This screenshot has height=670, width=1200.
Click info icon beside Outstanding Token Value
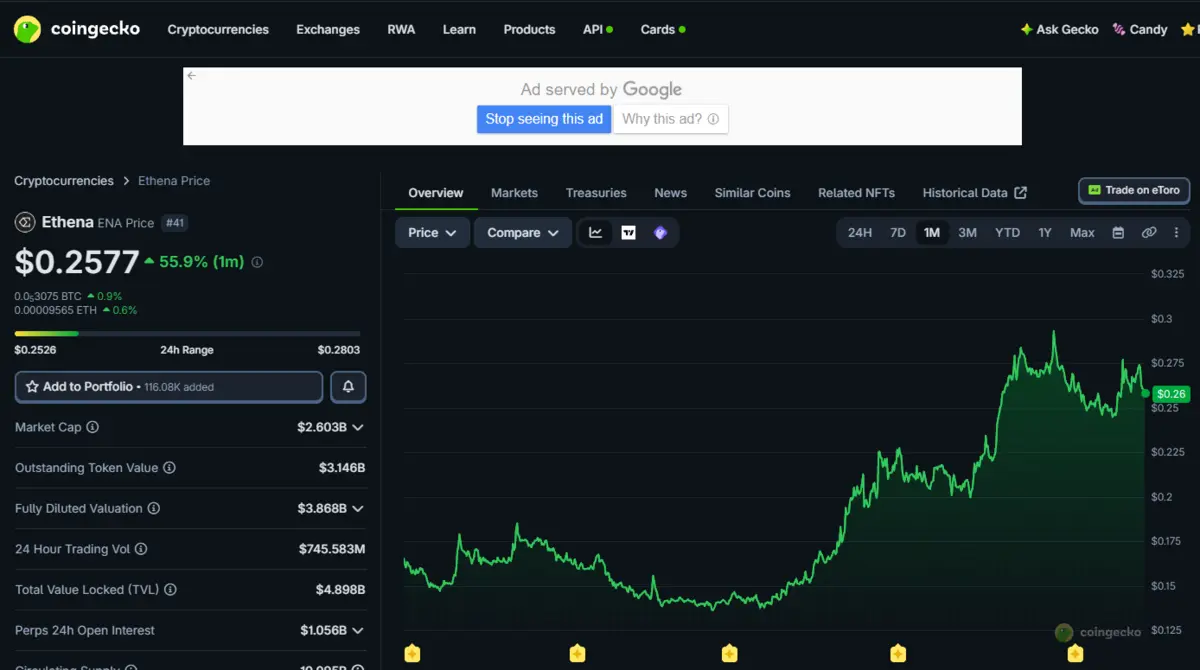coord(169,468)
